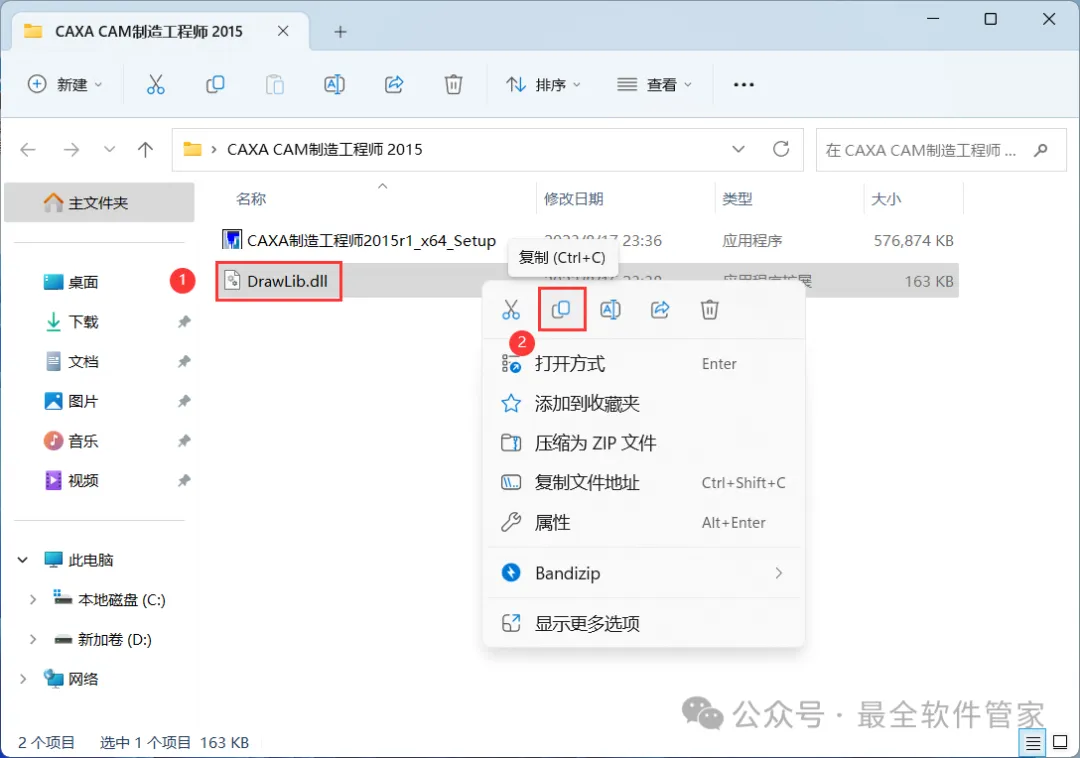
Task: Open the address bar history dropdown
Action: tap(738, 149)
